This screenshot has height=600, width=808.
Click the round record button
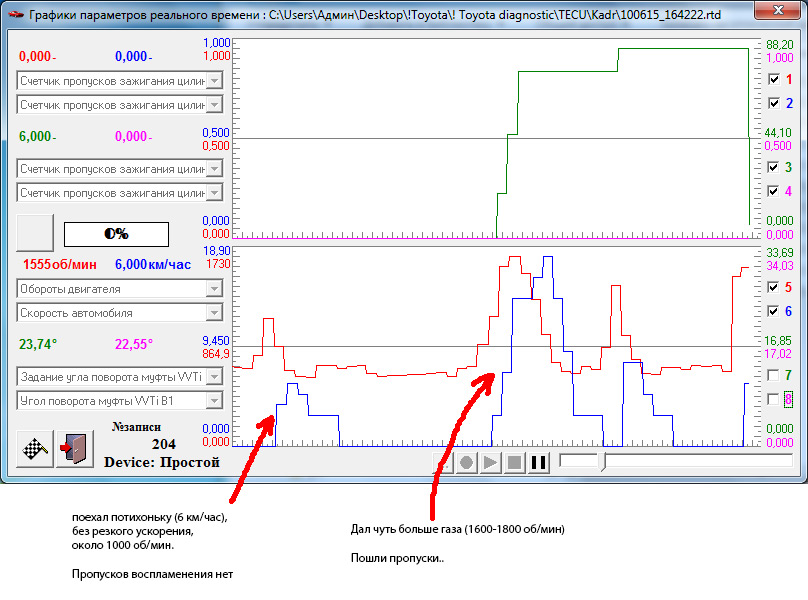tap(466, 462)
